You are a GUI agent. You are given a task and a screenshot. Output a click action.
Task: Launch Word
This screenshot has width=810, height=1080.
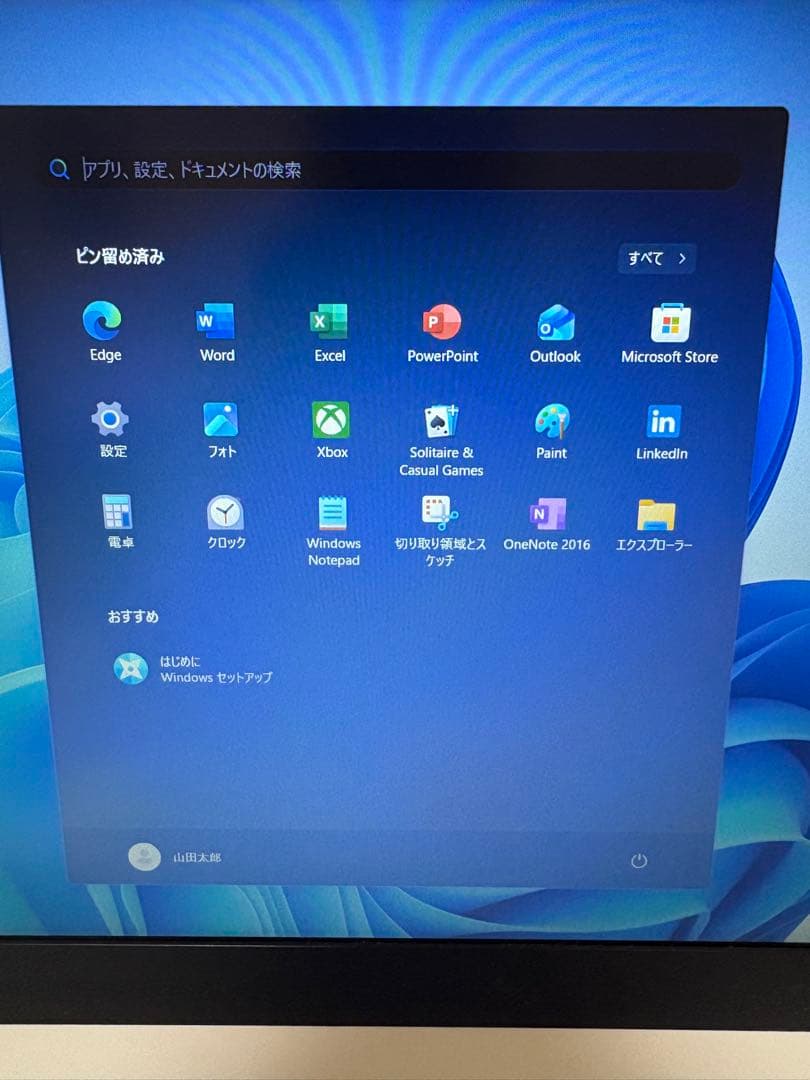coord(215,322)
